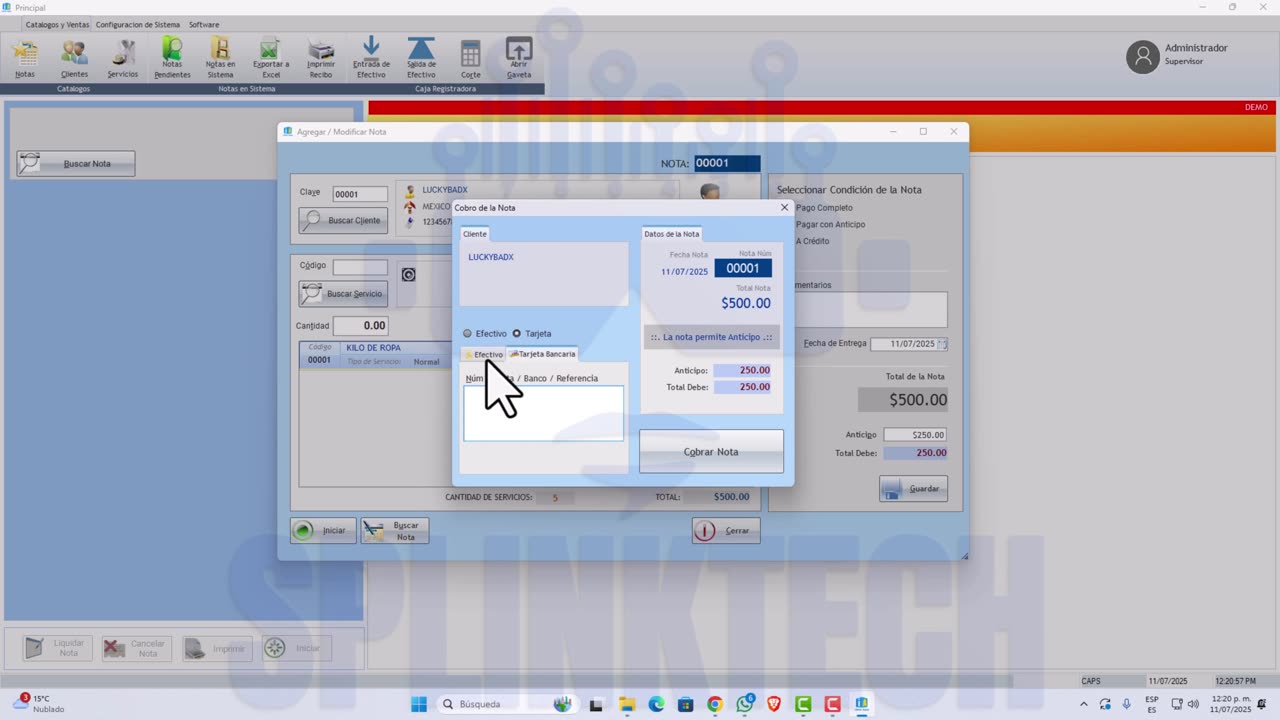The image size is (1280, 720).
Task: Register an Entrada de Efectivo
Action: pyautogui.click(x=371, y=59)
